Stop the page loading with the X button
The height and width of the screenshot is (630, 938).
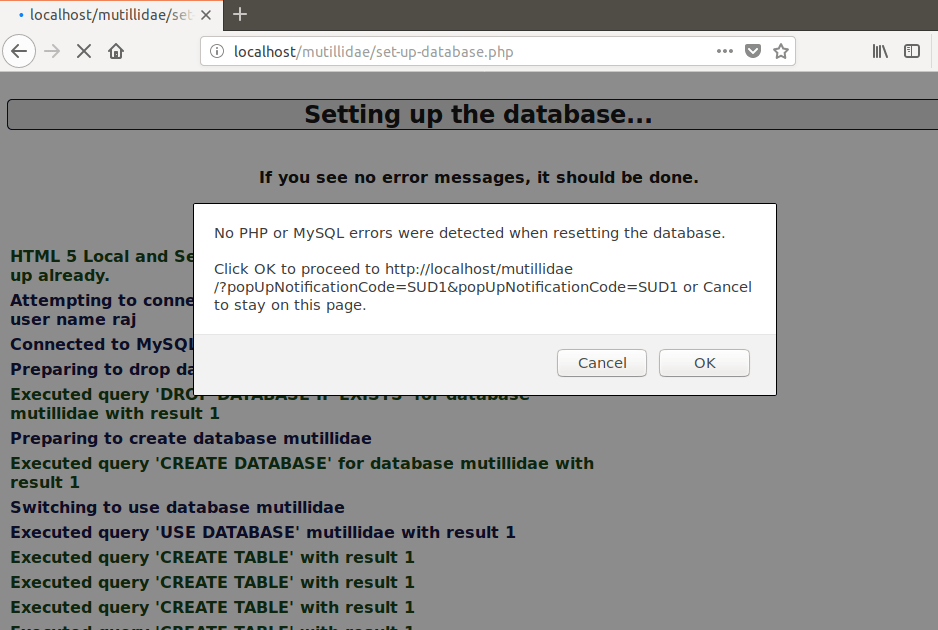(84, 51)
